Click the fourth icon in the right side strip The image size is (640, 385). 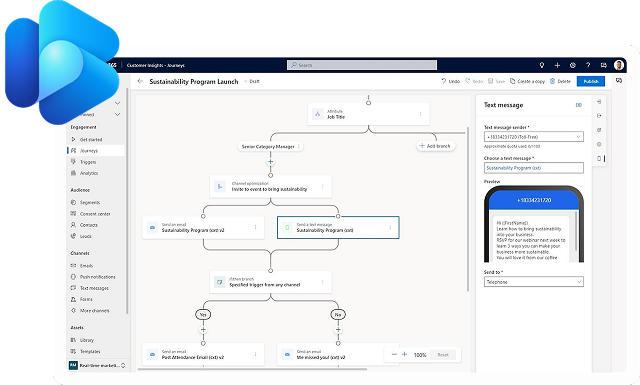click(x=599, y=144)
